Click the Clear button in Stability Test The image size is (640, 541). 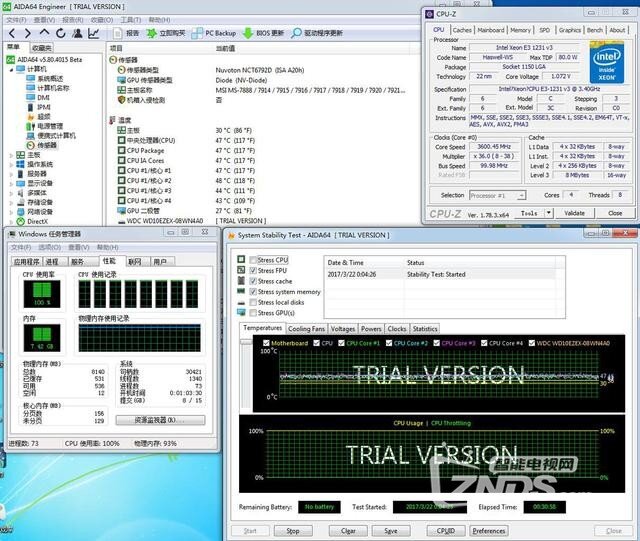tap(348, 531)
